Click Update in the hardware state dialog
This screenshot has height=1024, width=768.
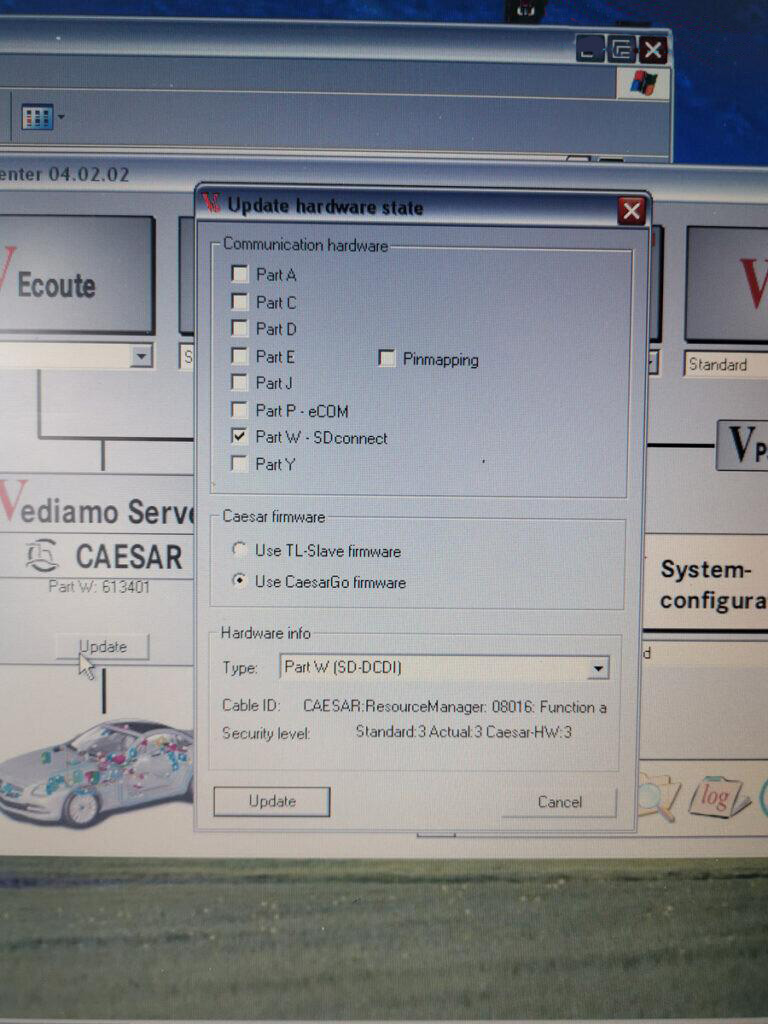click(272, 801)
